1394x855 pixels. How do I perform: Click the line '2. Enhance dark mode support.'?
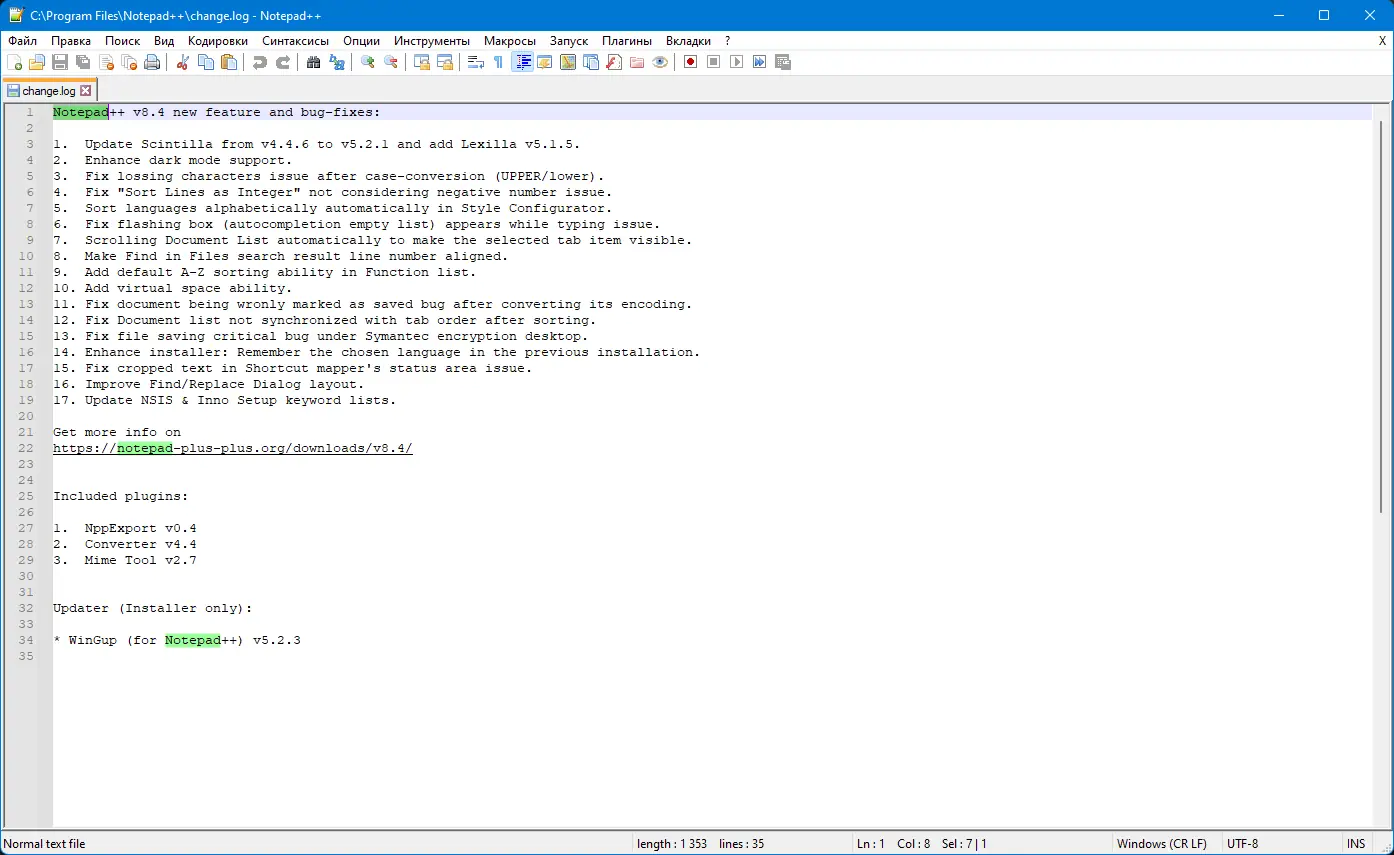pyautogui.click(x=173, y=160)
